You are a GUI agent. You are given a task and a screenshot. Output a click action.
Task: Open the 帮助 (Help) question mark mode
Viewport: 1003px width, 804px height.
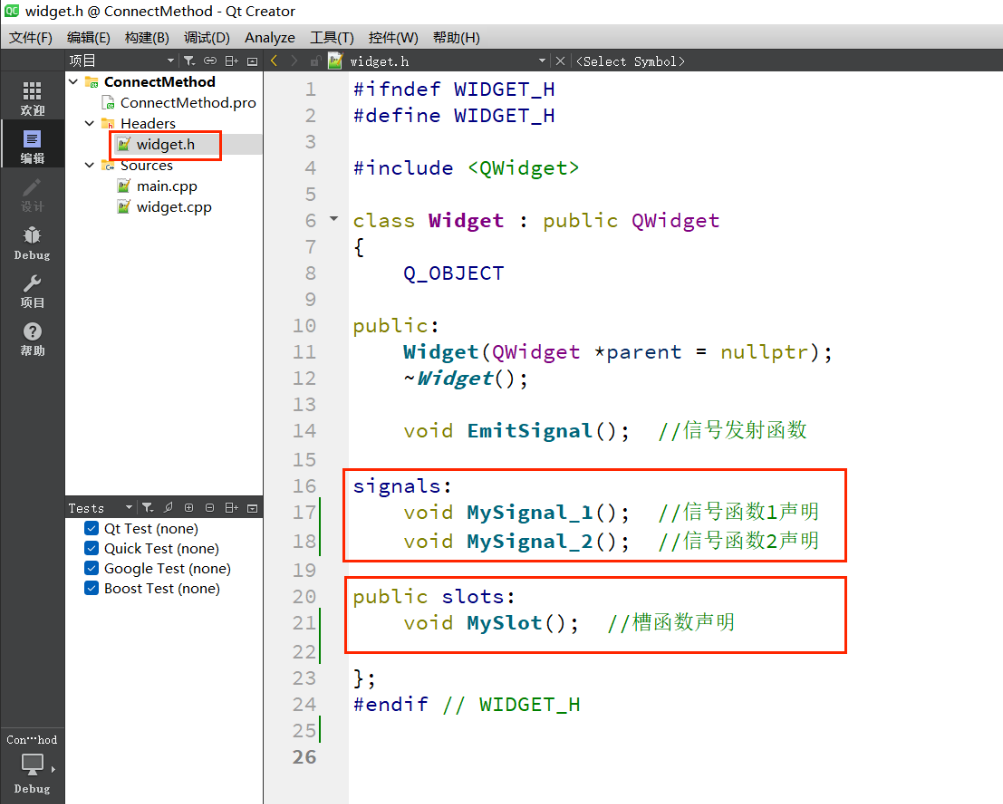point(32,339)
